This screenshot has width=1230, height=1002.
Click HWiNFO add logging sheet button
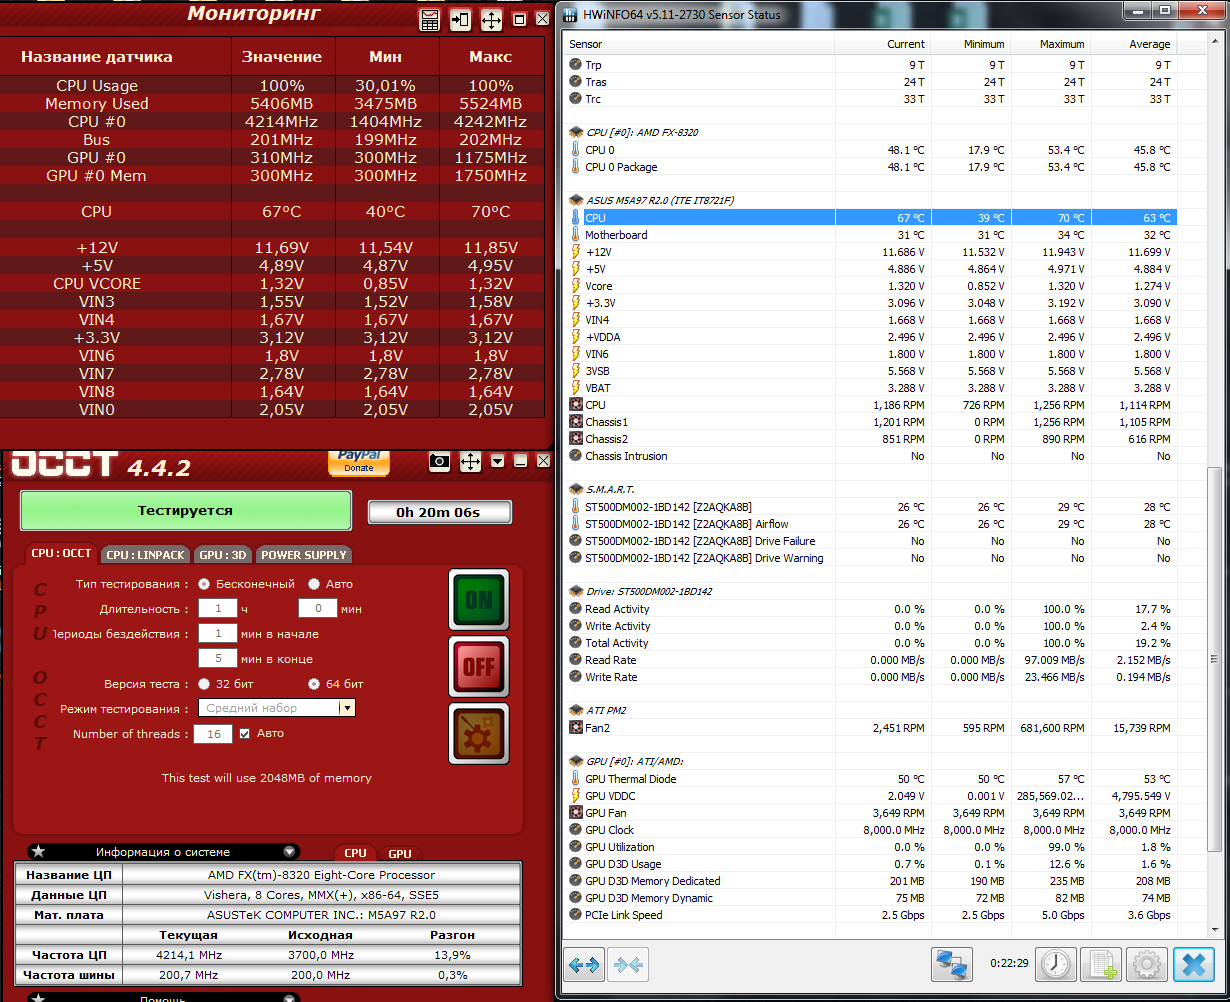[x=1102, y=965]
